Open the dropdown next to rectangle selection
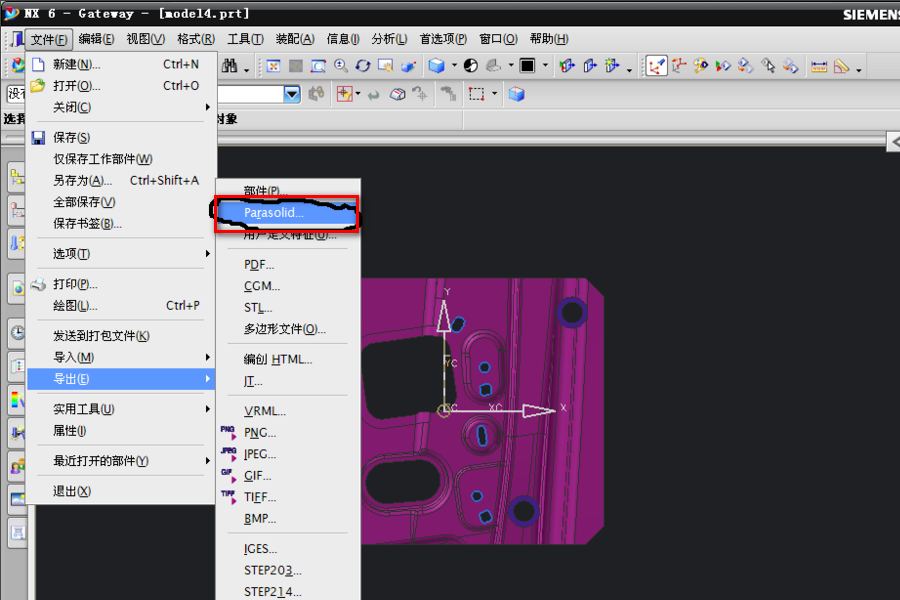 coord(494,94)
